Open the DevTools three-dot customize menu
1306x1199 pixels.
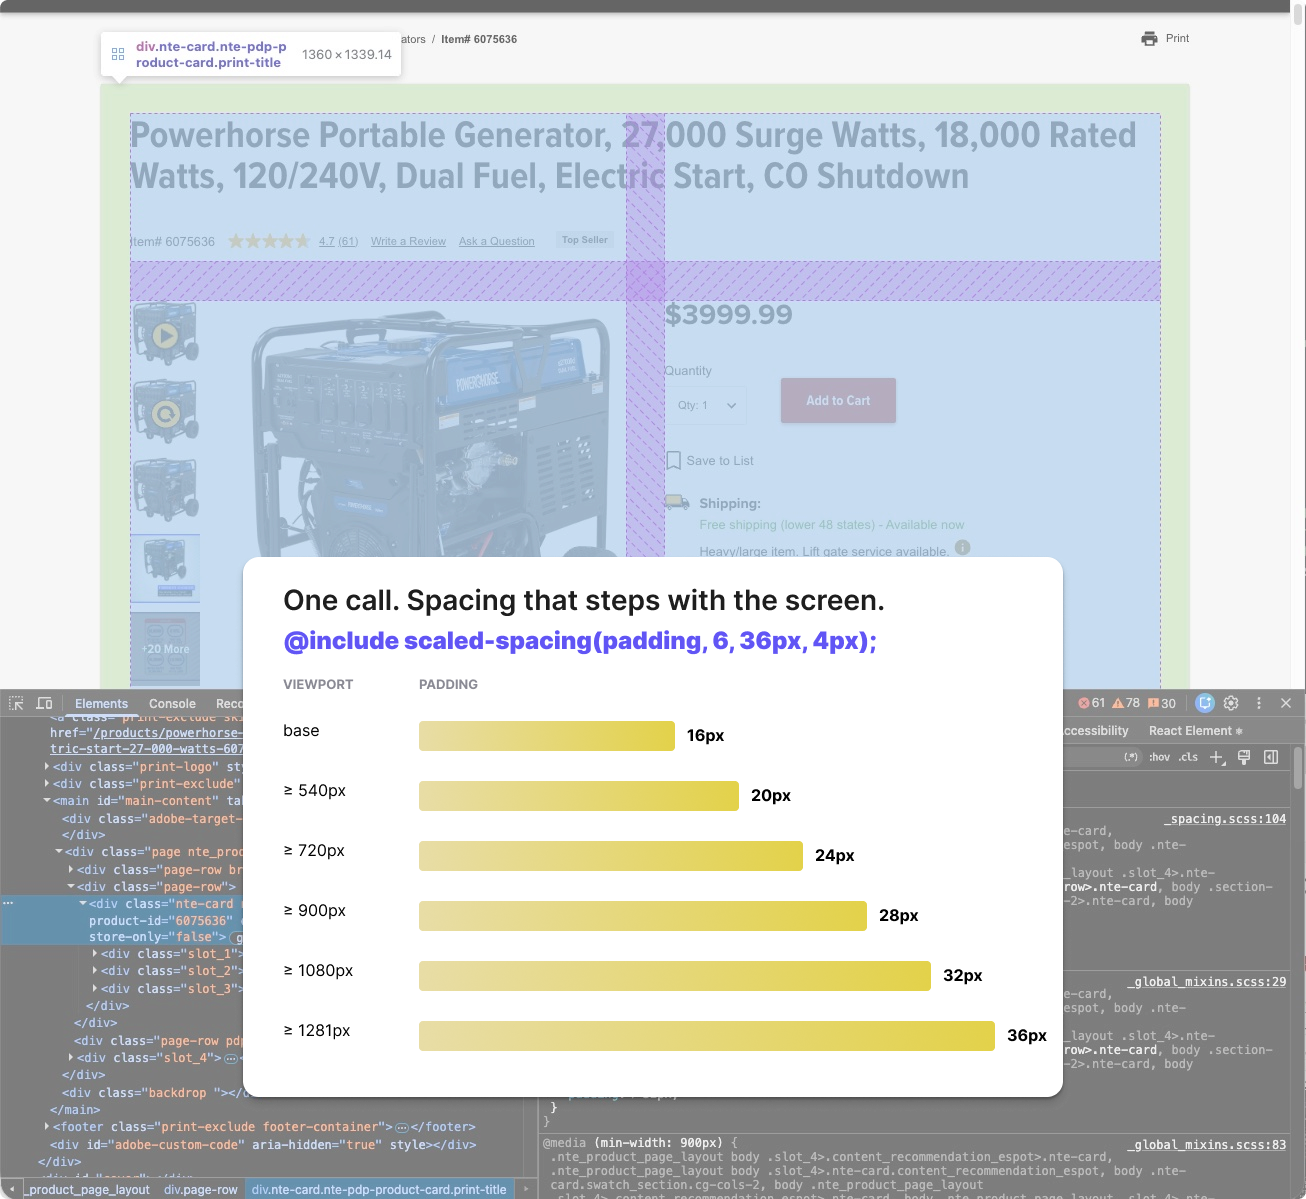click(x=1259, y=703)
